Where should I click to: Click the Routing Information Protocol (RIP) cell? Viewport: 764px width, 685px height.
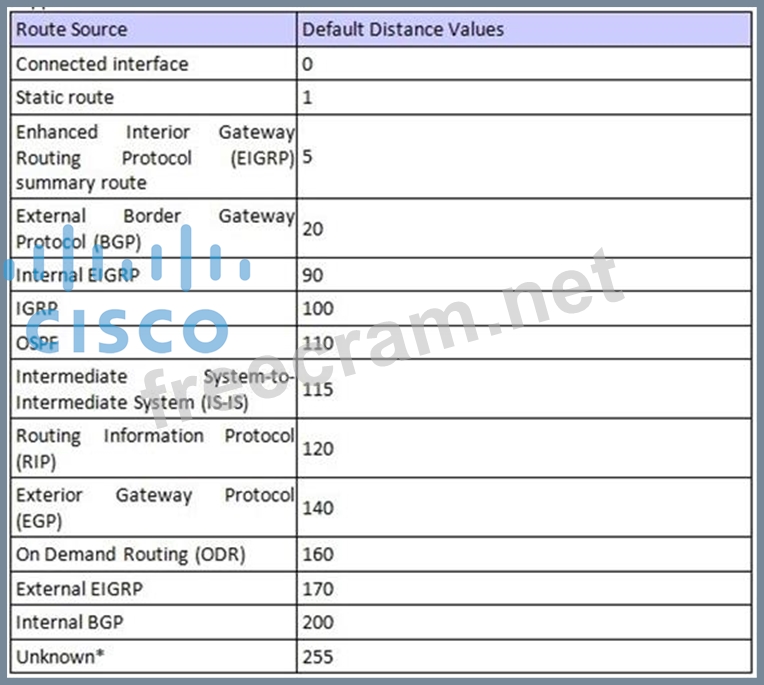155,448
